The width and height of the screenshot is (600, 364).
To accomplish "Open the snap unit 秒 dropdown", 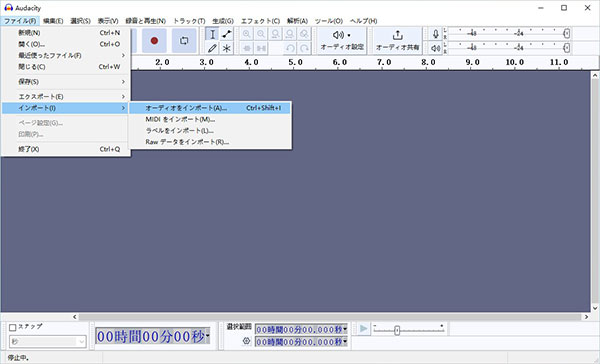I will tap(48, 341).
